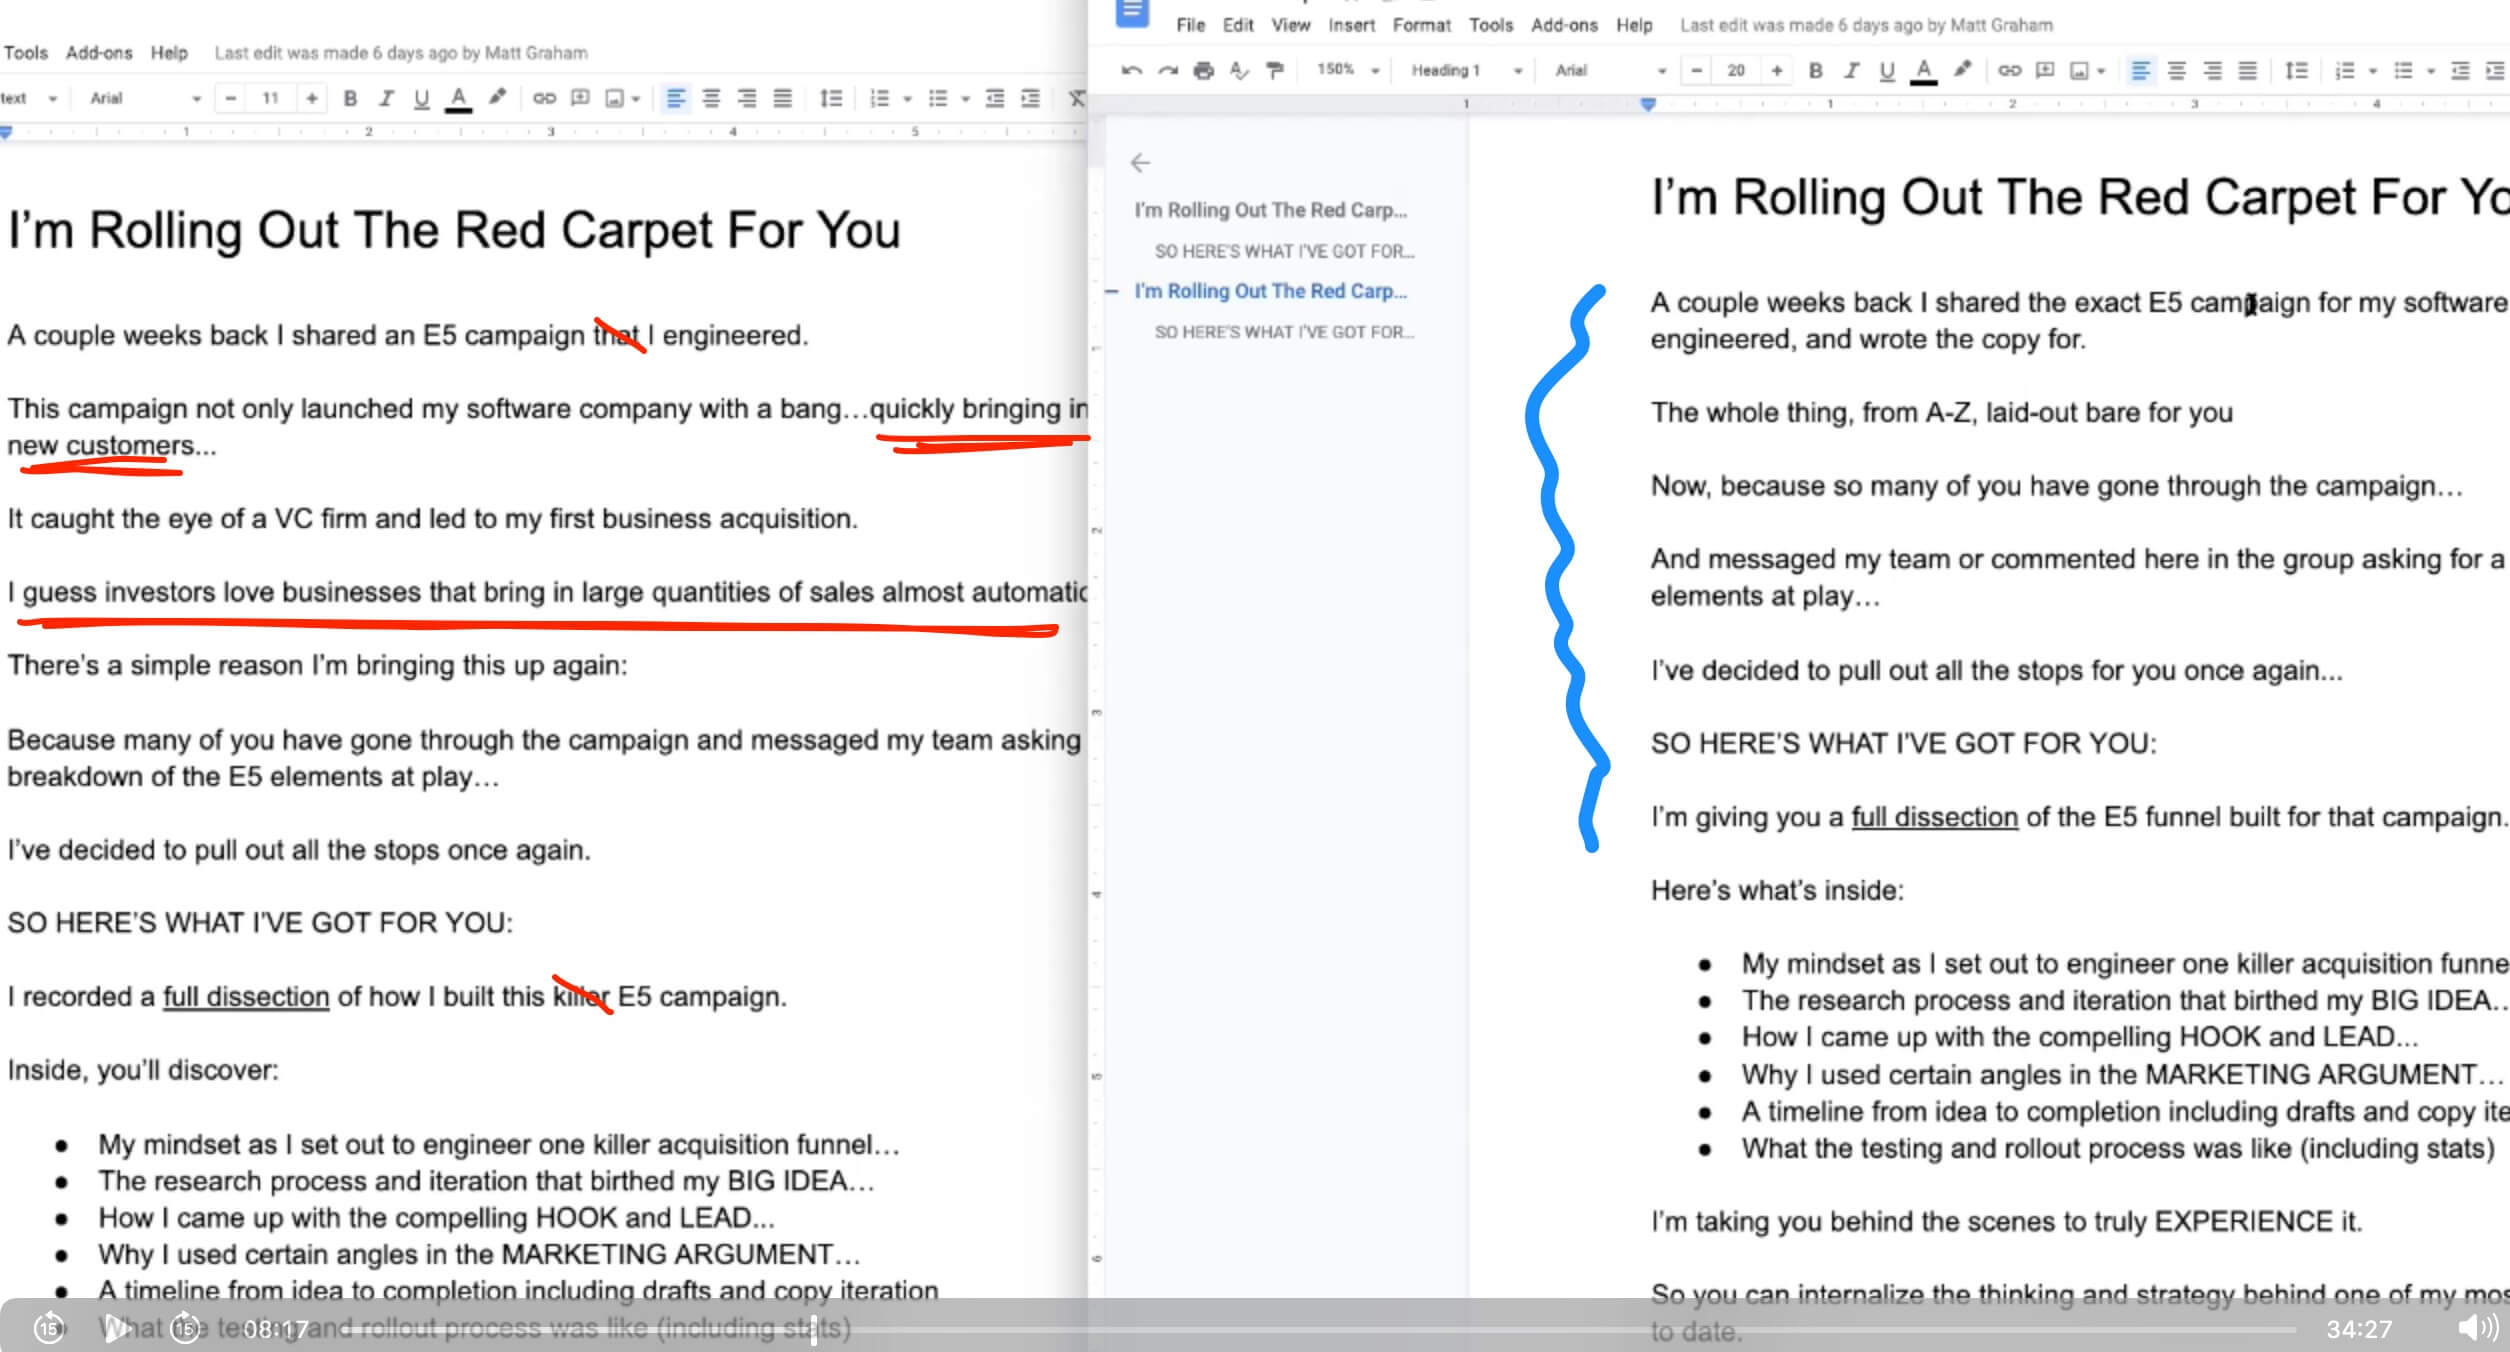Add comment icon in right document toolbar
2510x1352 pixels.
coord(2045,70)
